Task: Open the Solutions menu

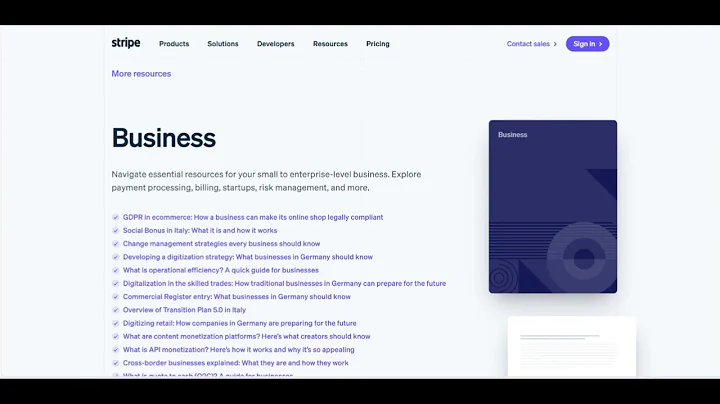Action: [223, 44]
